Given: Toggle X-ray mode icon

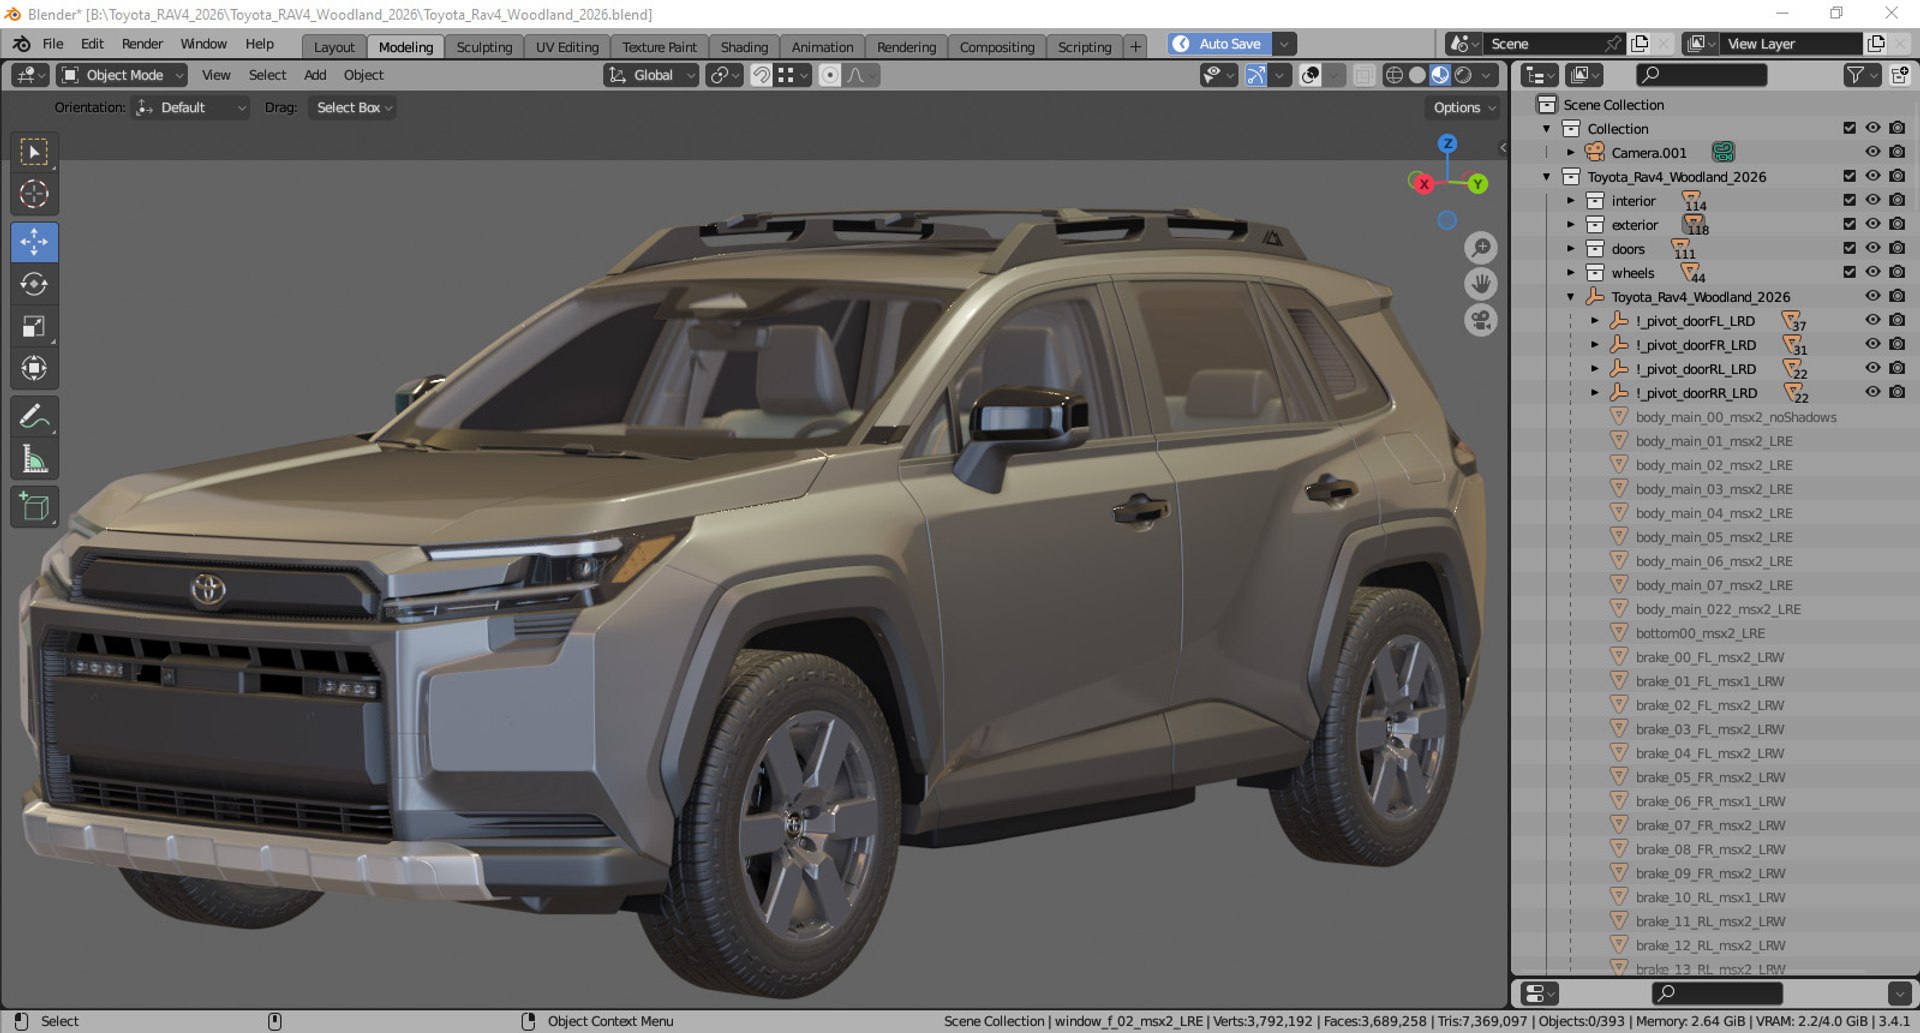Looking at the screenshot, I should pyautogui.click(x=1363, y=75).
